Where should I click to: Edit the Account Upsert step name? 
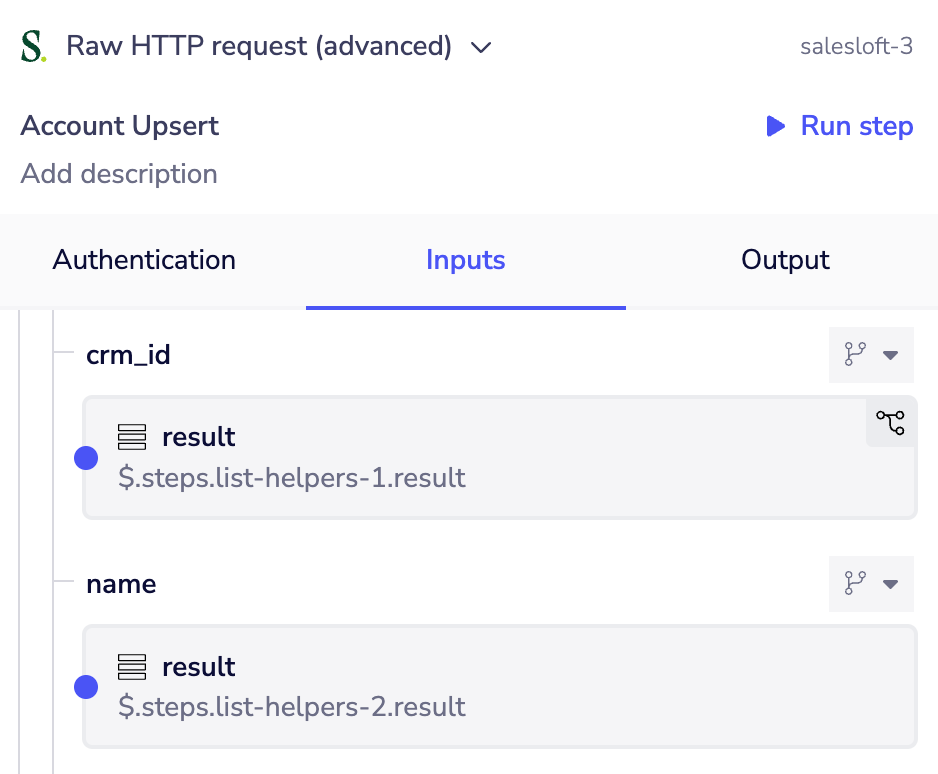click(x=120, y=126)
